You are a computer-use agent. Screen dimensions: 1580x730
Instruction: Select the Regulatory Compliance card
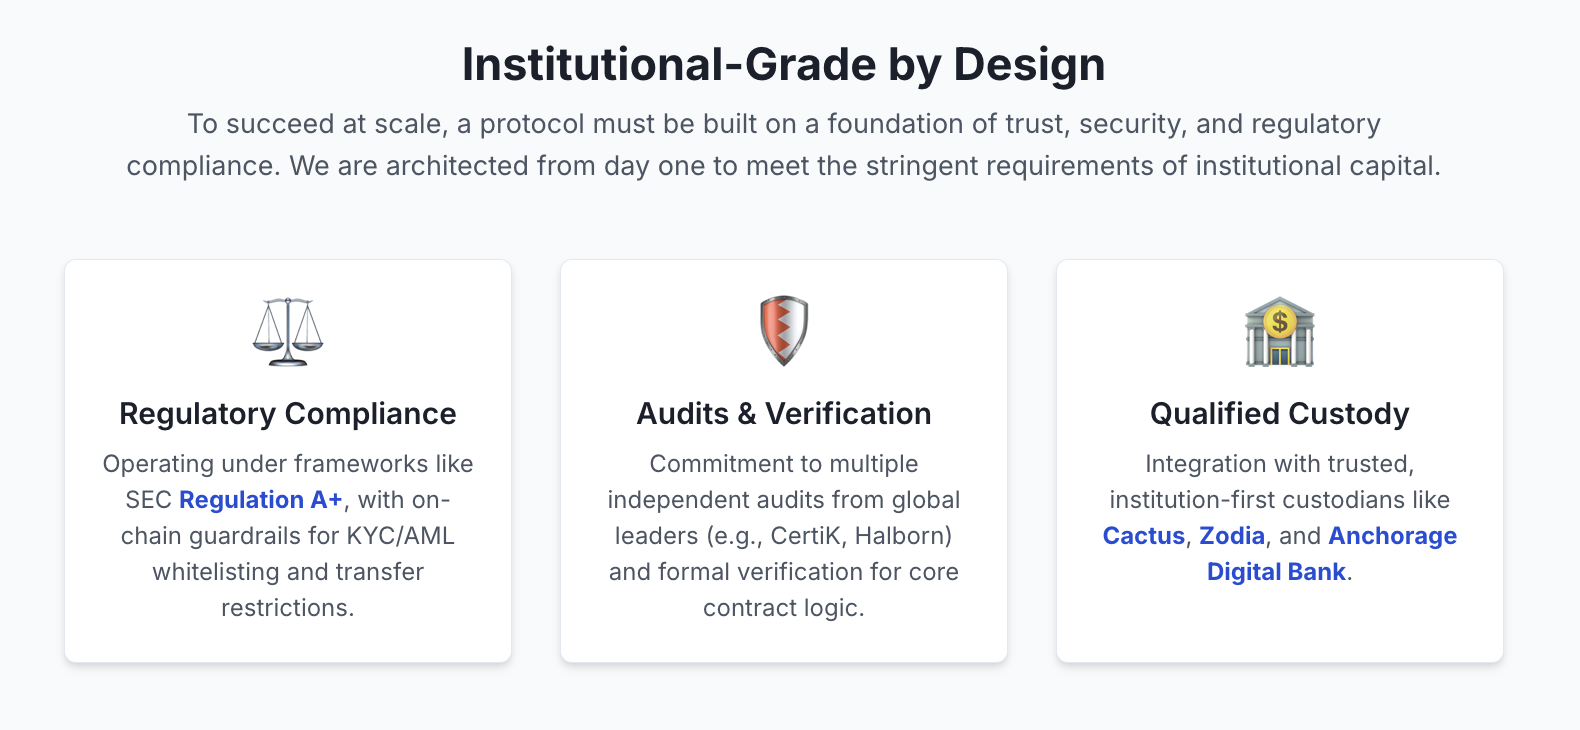[288, 461]
